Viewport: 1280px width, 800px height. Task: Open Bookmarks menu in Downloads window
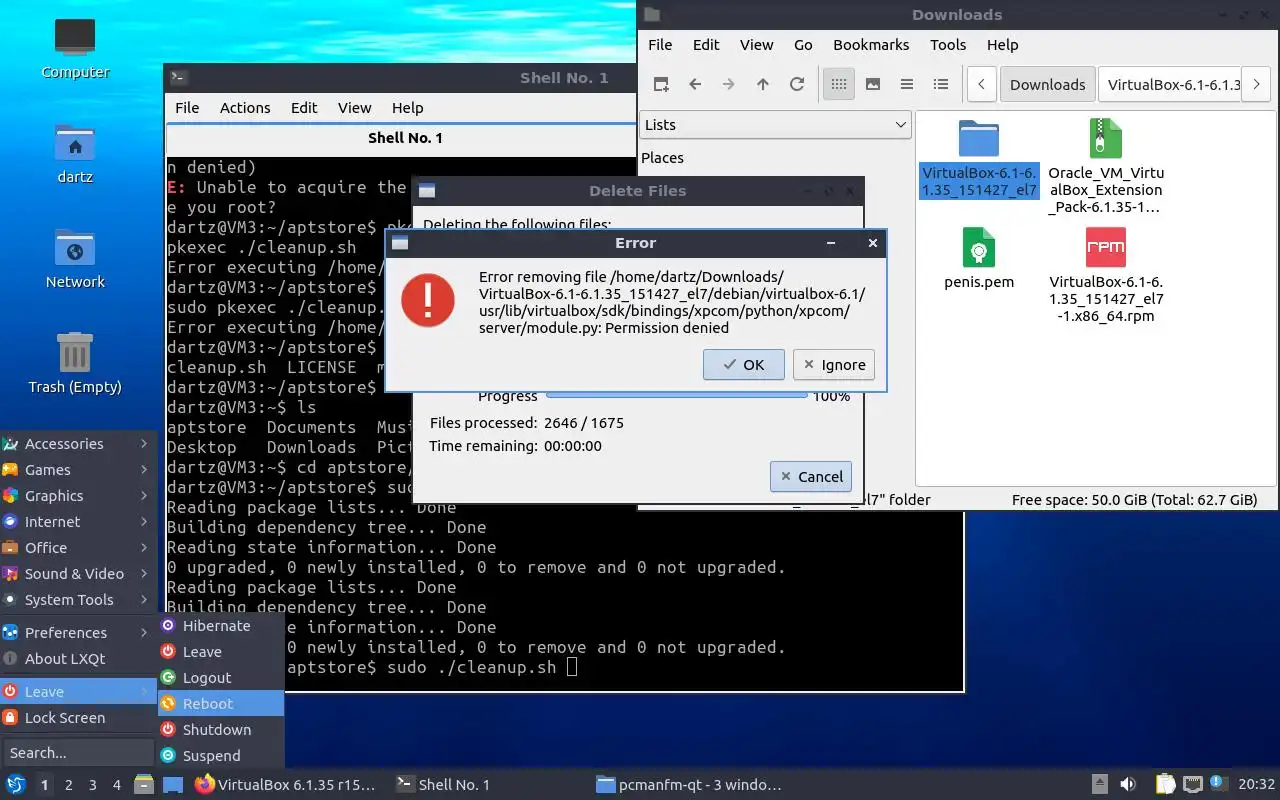[x=871, y=45]
